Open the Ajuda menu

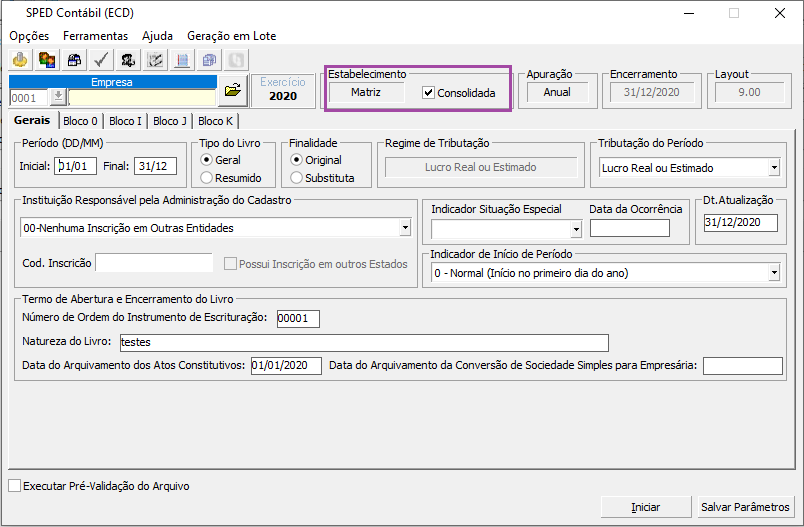tap(157, 36)
